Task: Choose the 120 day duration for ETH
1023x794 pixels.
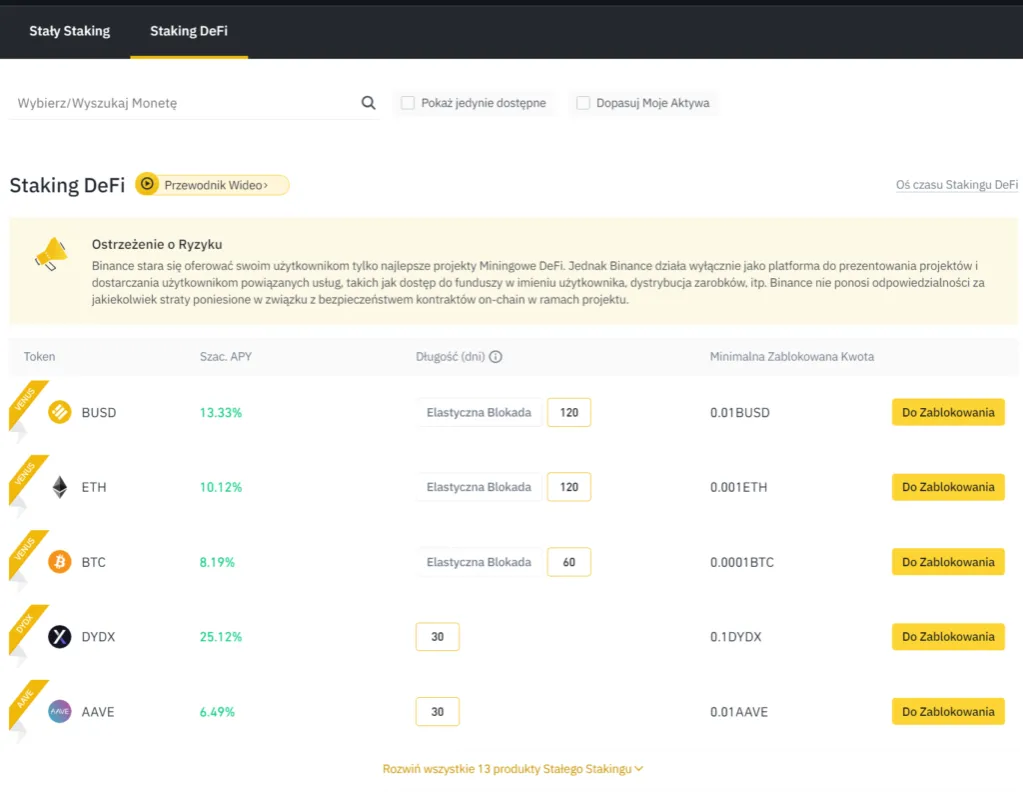Action: click(x=569, y=487)
